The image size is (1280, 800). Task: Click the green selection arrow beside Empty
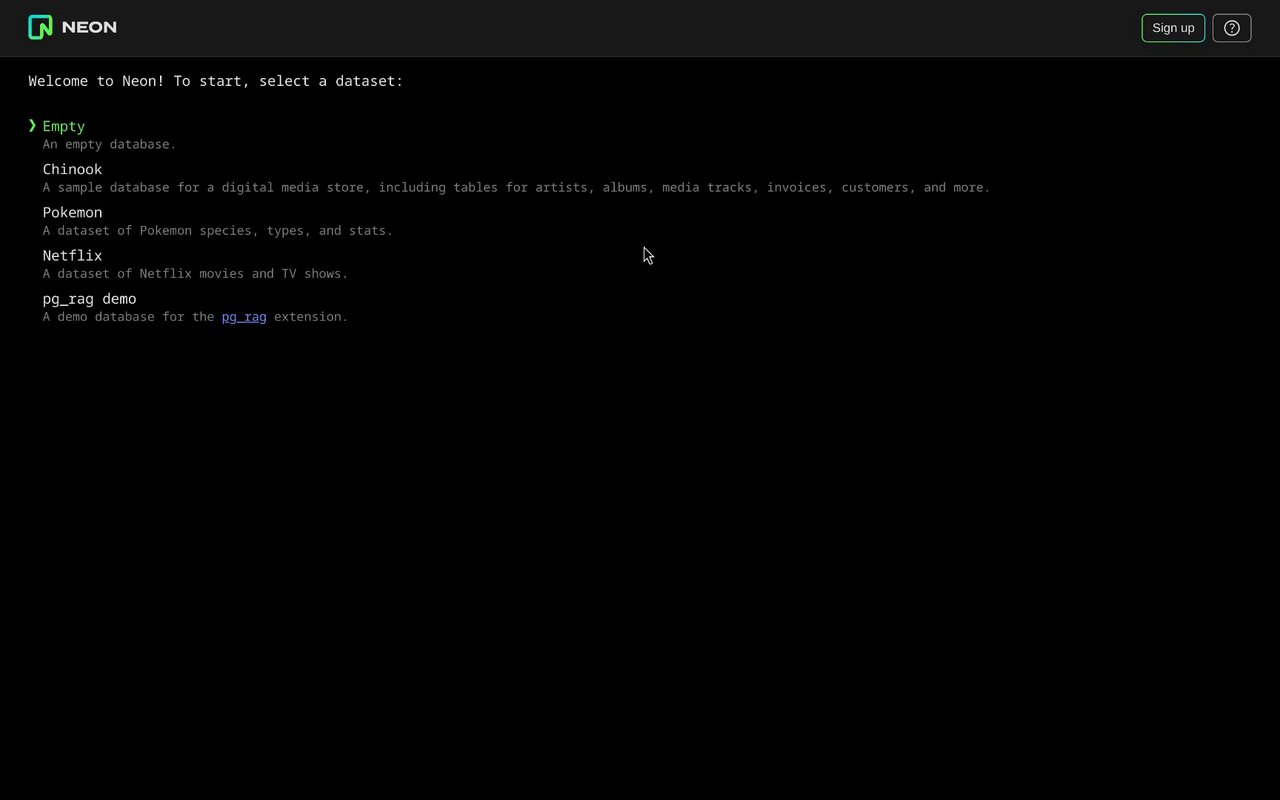[x=32, y=125]
